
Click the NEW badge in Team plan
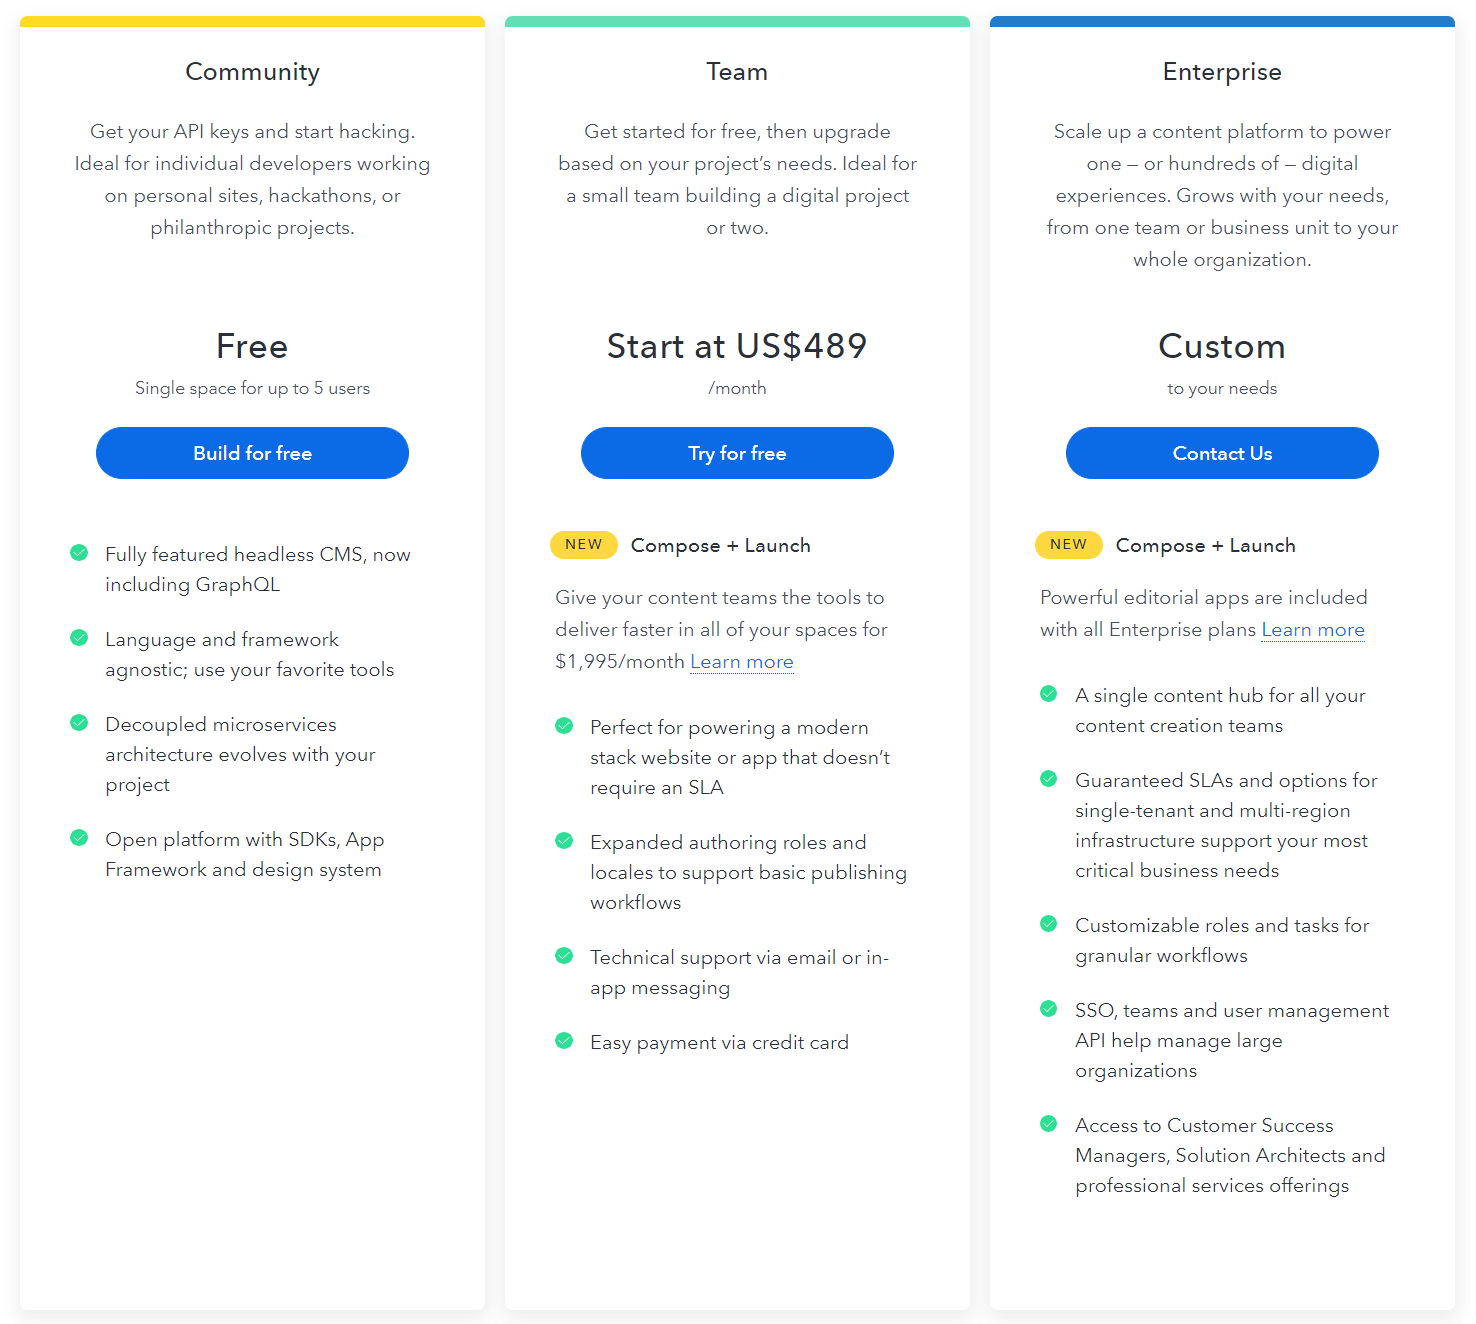(584, 545)
